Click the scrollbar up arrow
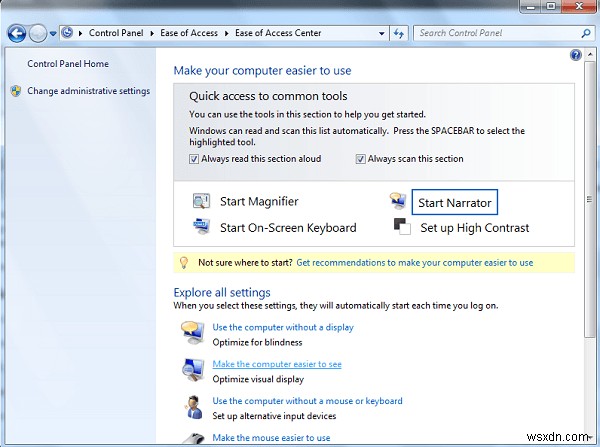 (590, 54)
